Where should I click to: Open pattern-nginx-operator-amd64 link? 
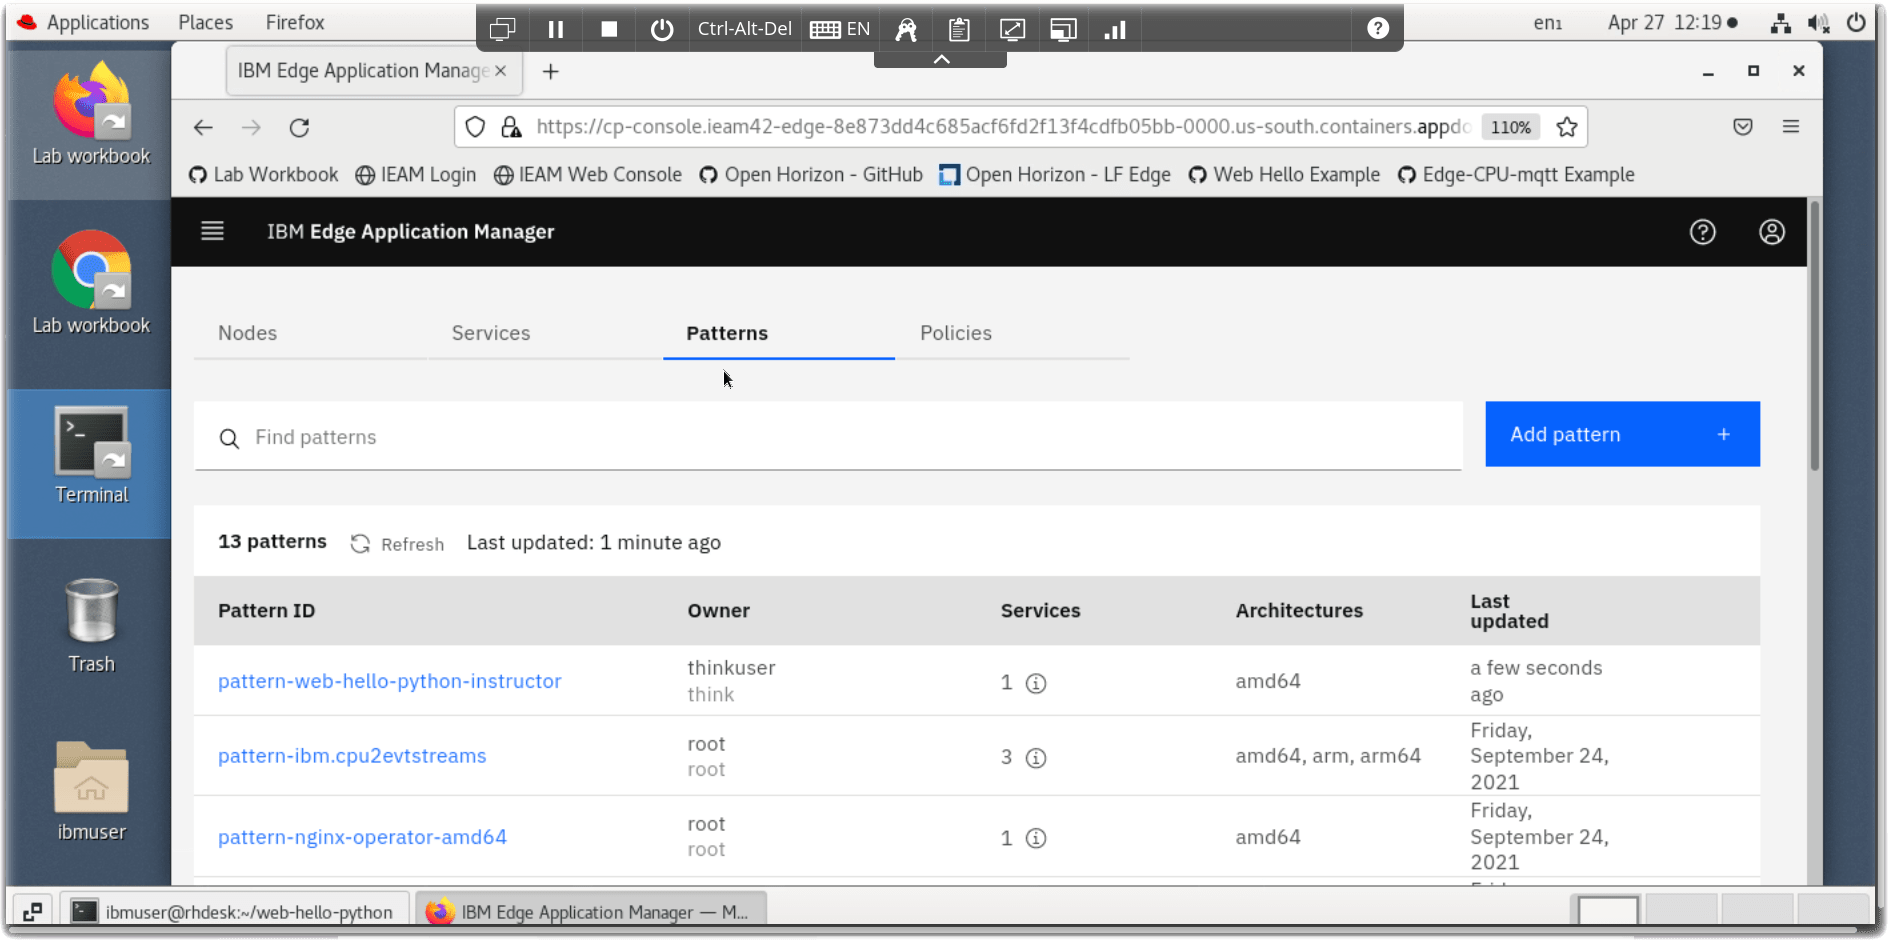(362, 837)
